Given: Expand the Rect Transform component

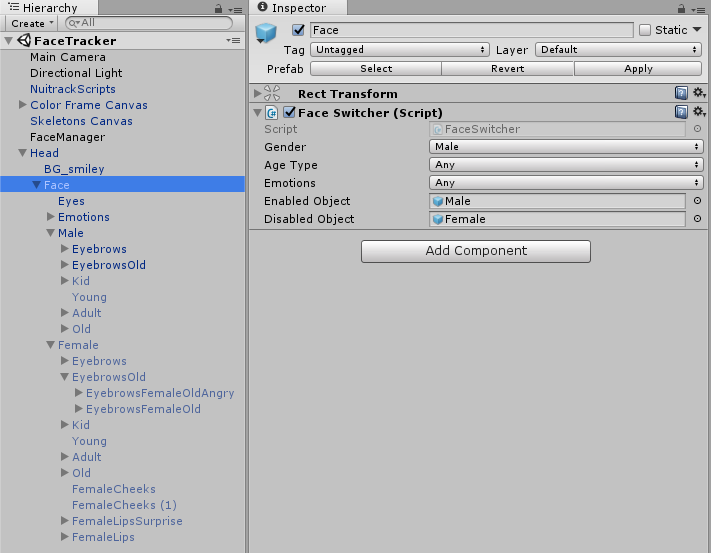Looking at the screenshot, I should 258,93.
